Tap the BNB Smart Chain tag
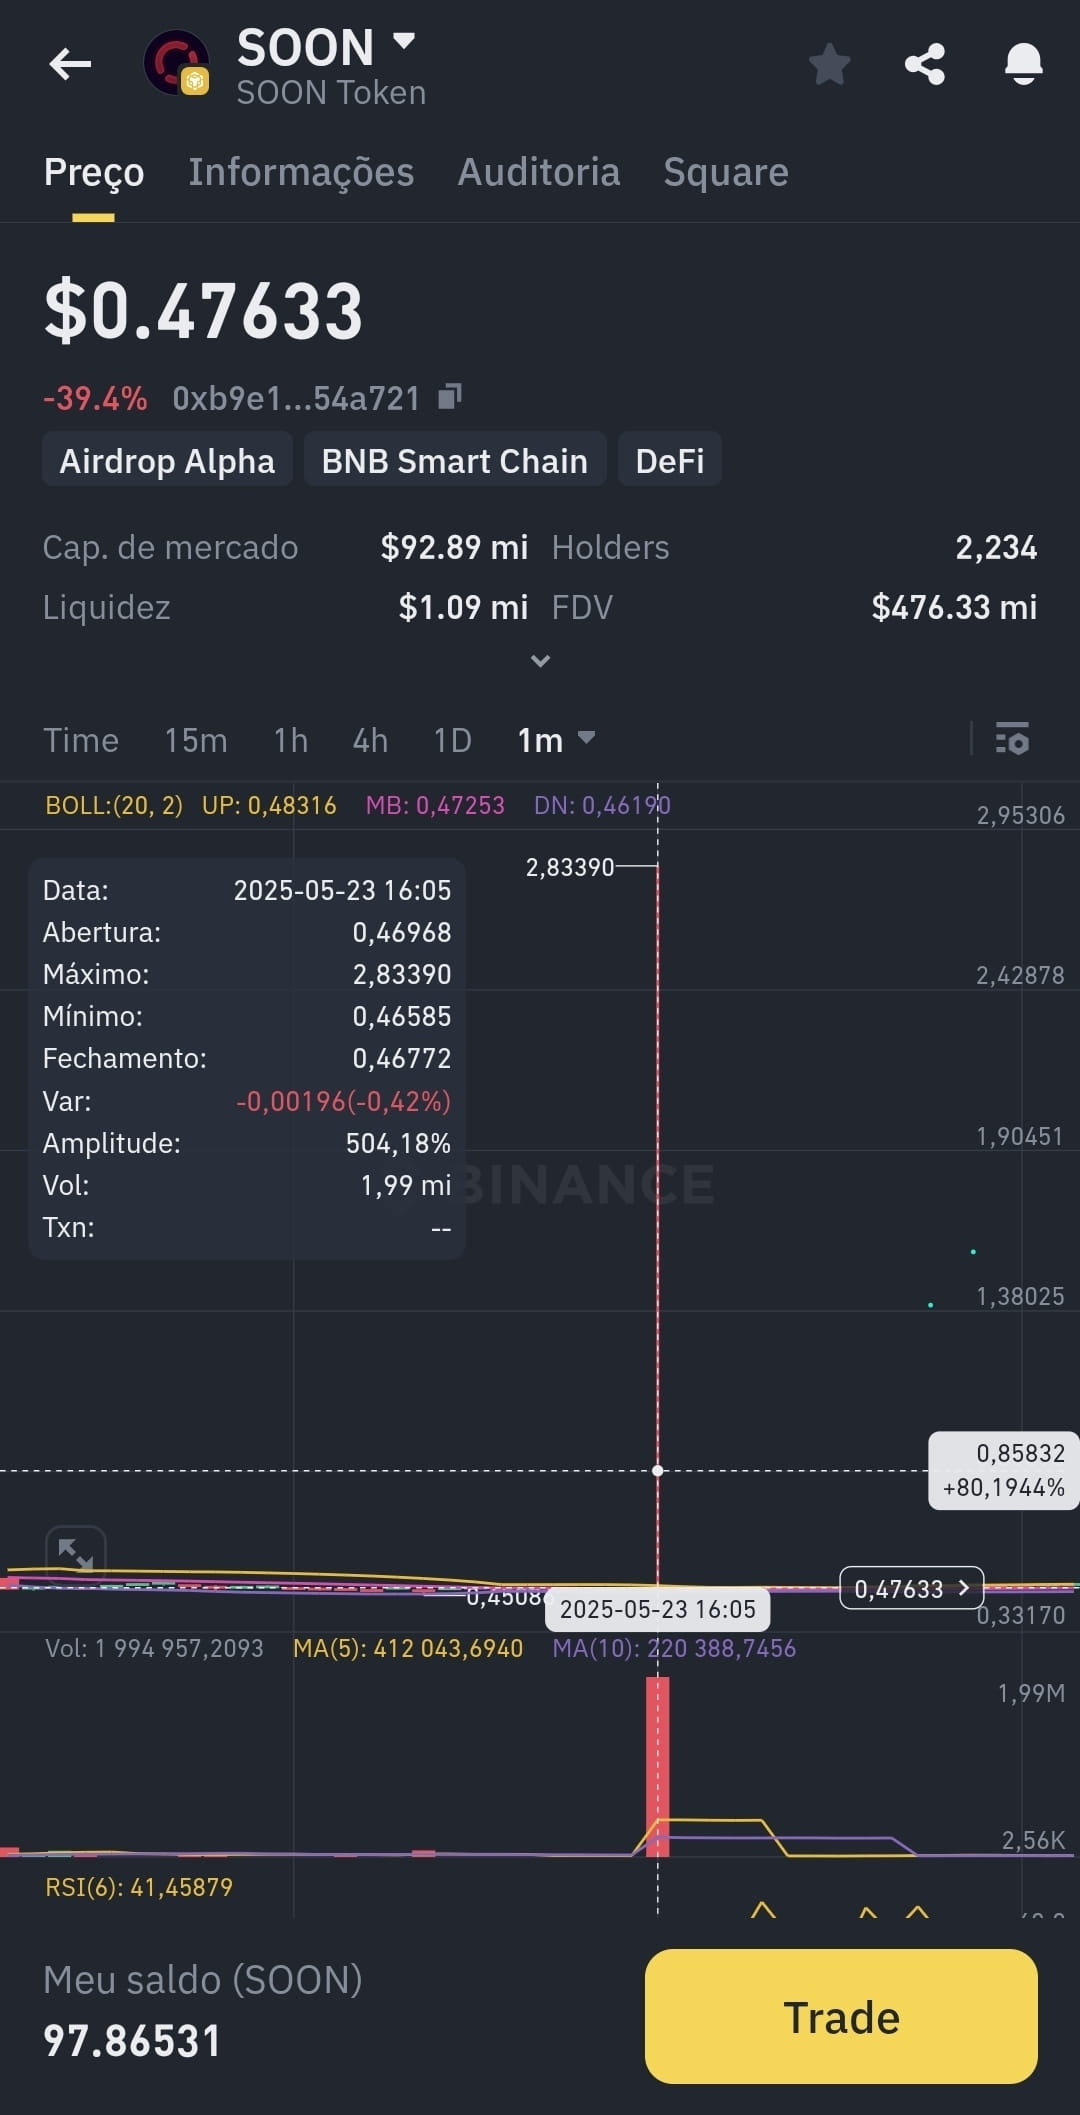Viewport: 1080px width, 2115px height. pyautogui.click(x=455, y=460)
